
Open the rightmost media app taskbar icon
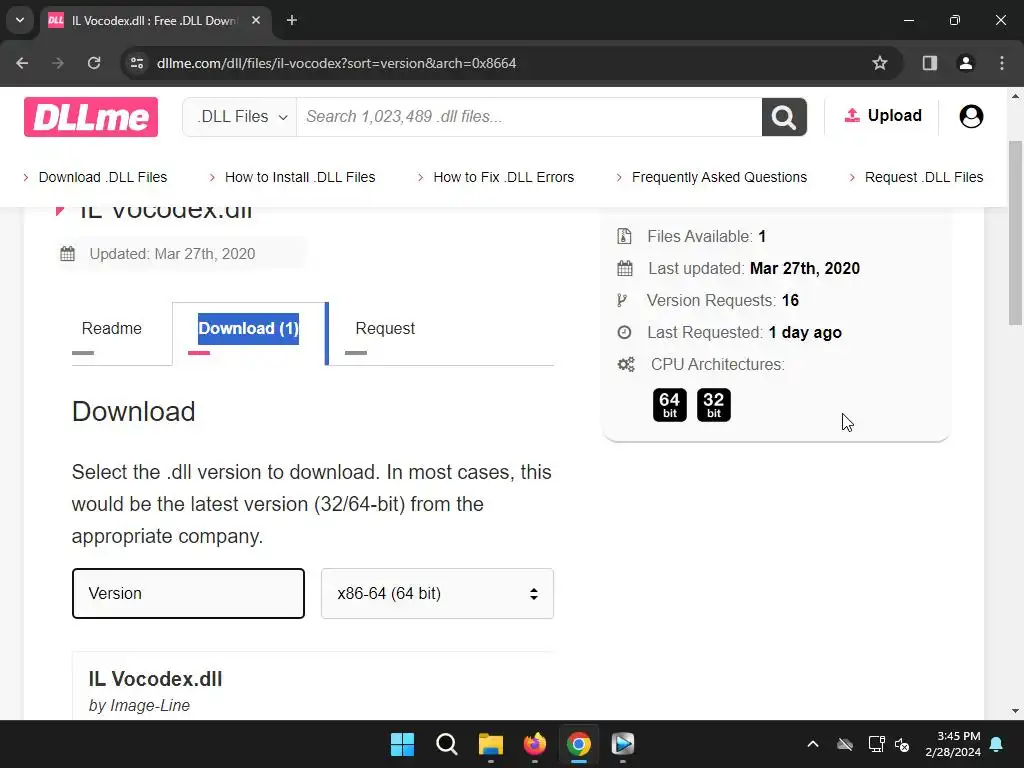622,744
